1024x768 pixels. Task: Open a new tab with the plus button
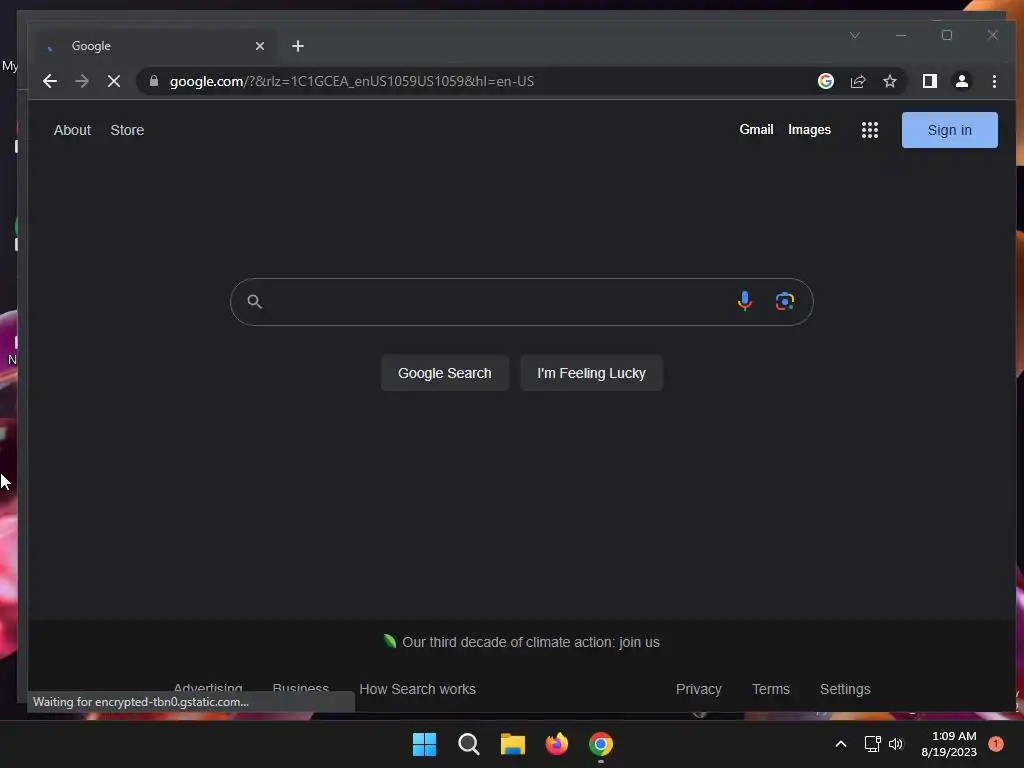[x=298, y=46]
